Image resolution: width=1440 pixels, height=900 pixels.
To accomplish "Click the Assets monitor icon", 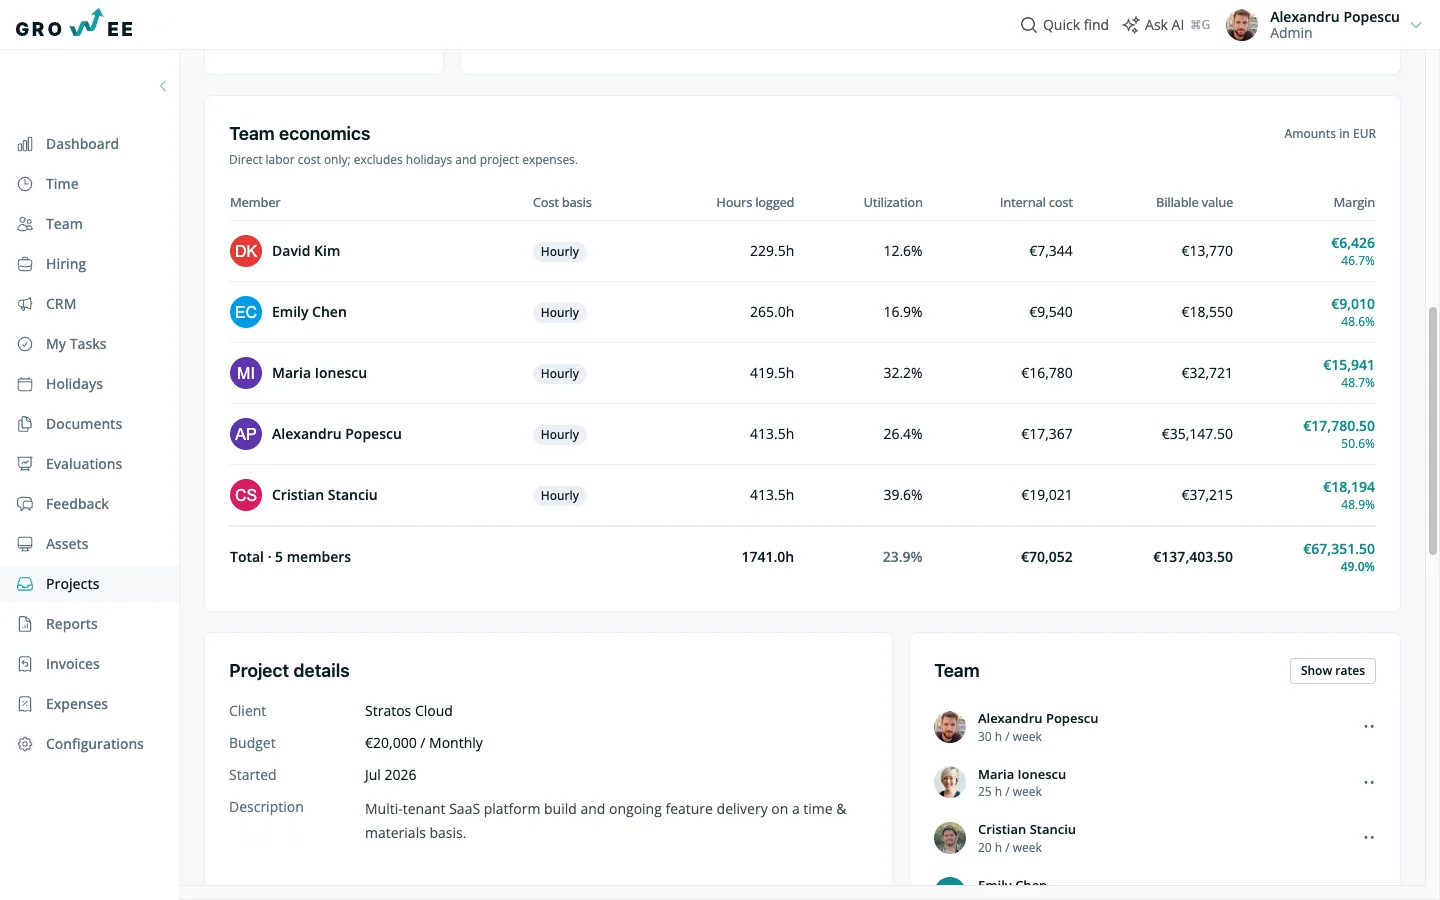I will coord(25,544).
